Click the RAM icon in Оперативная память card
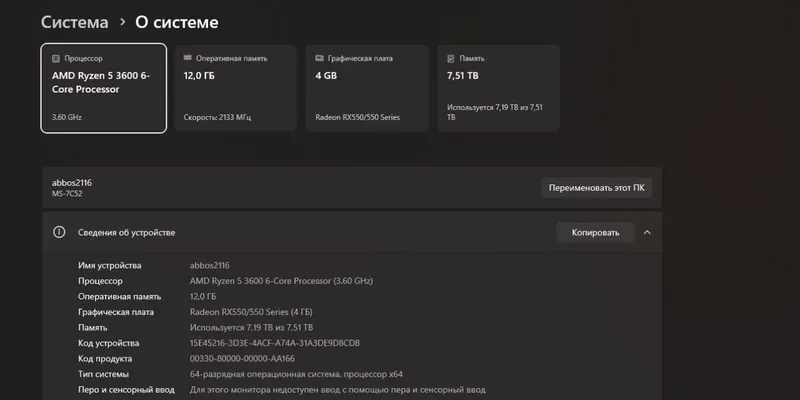The width and height of the screenshot is (800, 400). coord(187,58)
